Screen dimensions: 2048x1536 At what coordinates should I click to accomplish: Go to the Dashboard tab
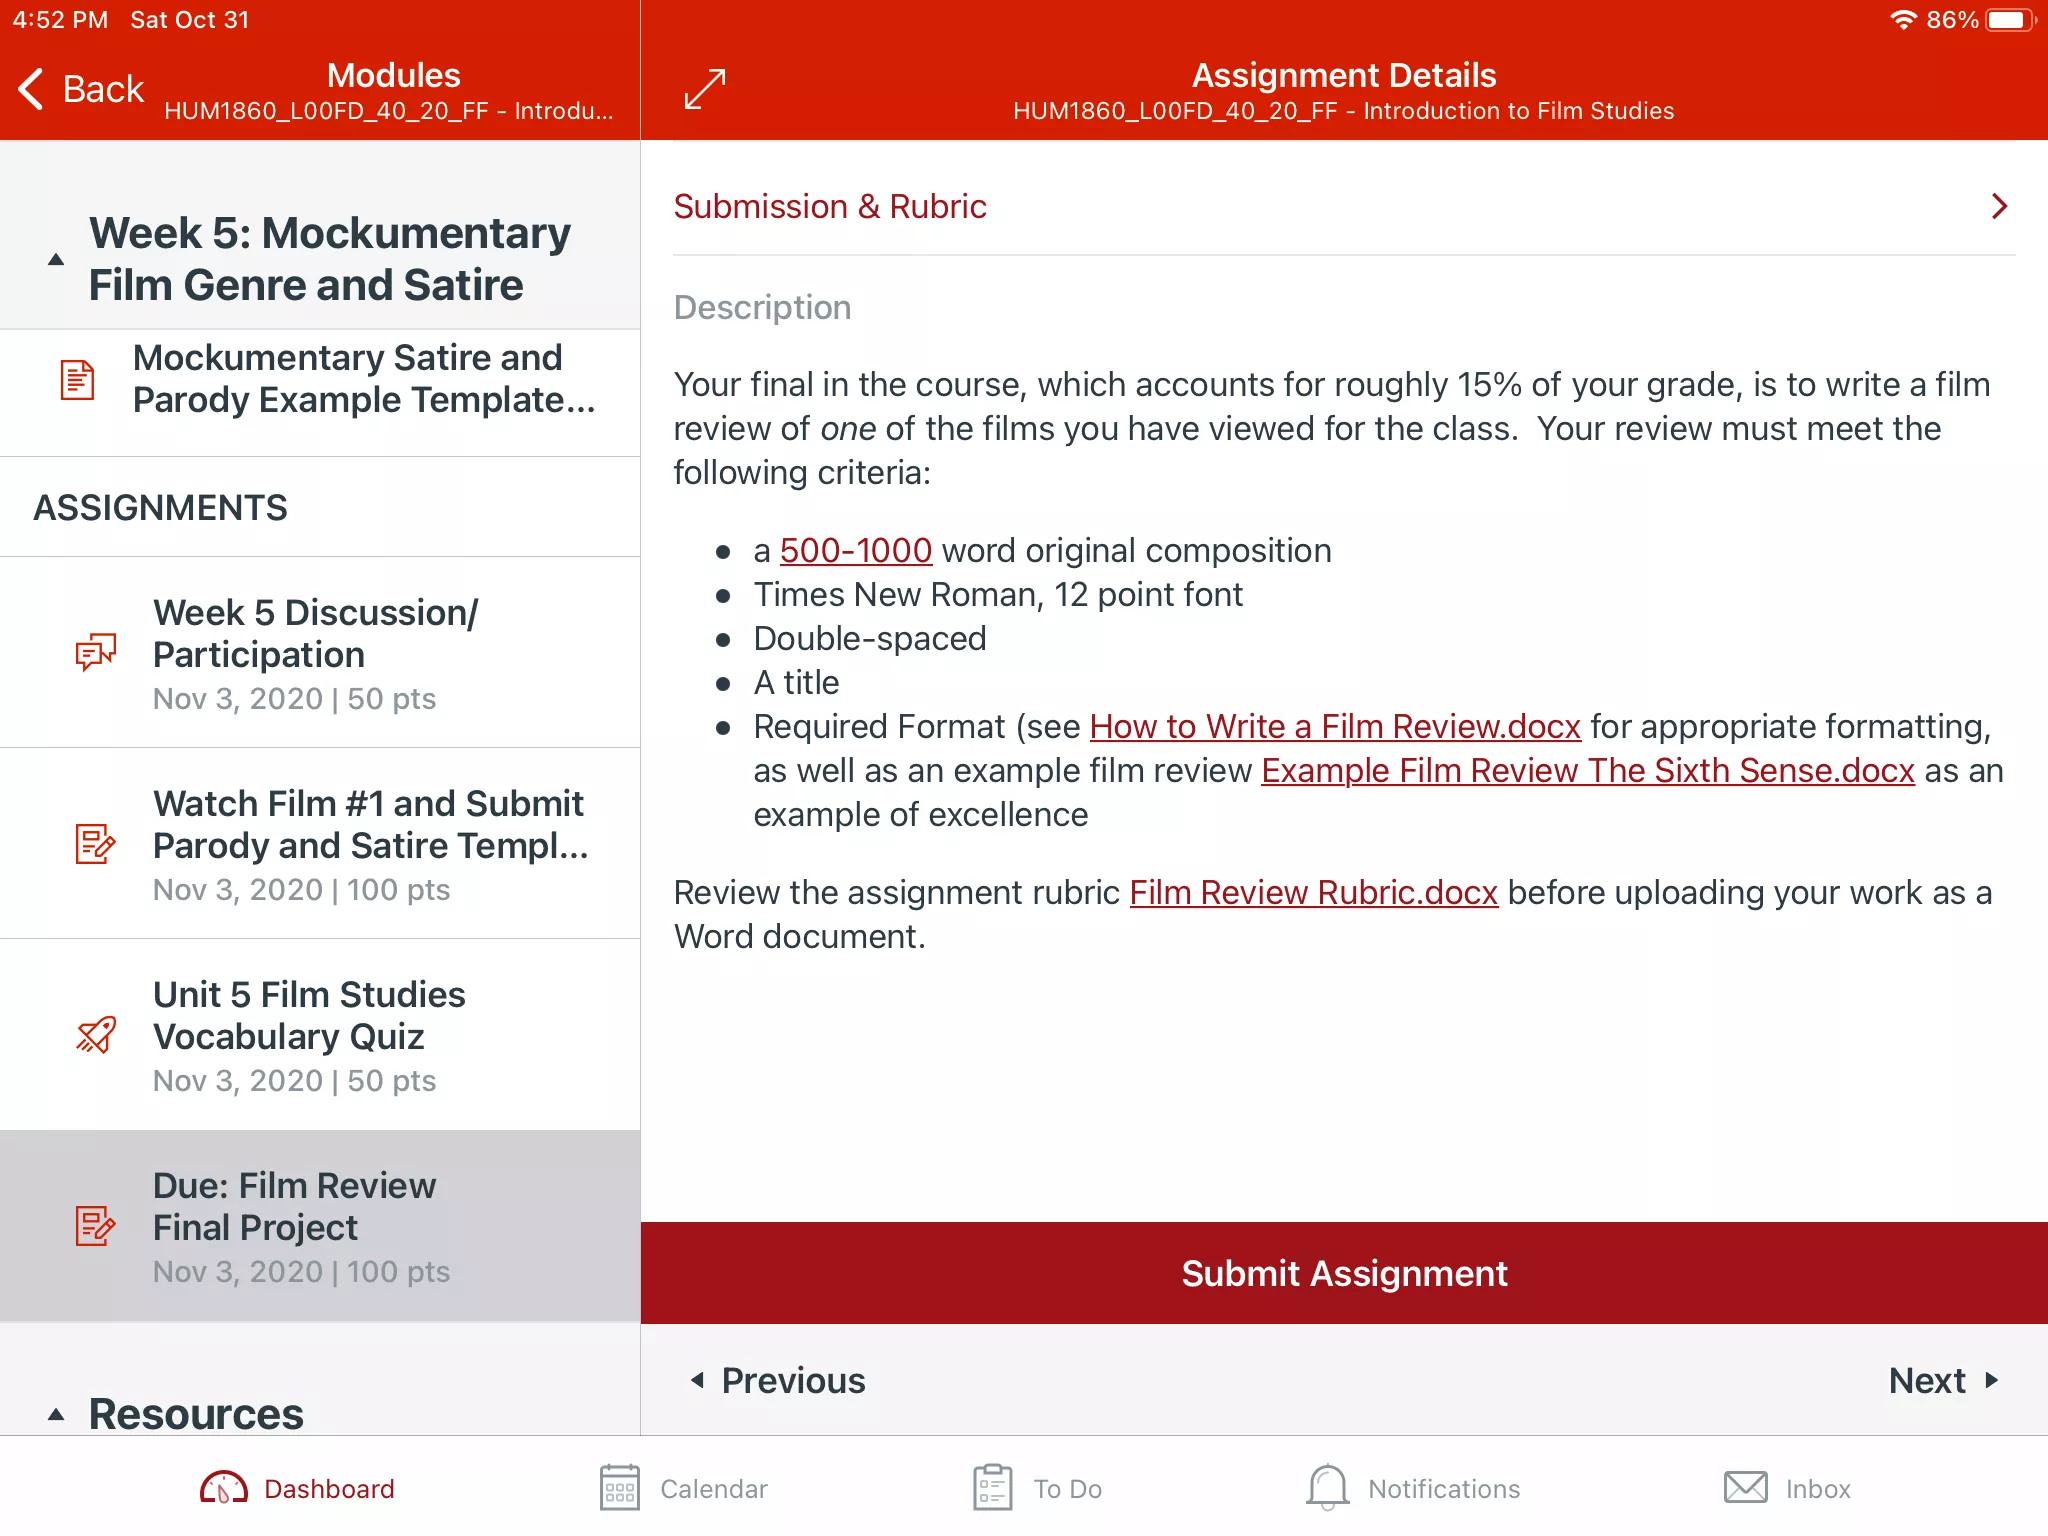coord(297,1488)
